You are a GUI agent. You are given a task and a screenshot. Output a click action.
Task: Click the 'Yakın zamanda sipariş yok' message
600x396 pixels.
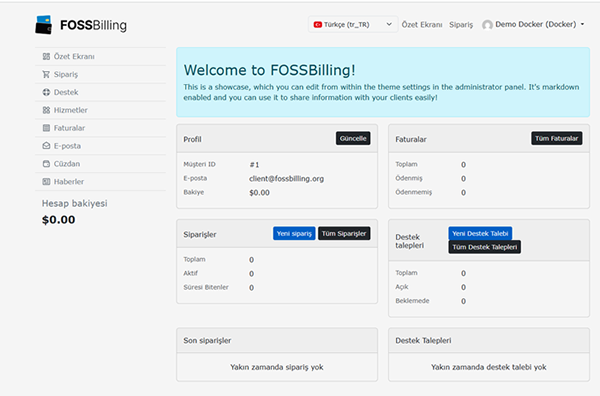277,367
